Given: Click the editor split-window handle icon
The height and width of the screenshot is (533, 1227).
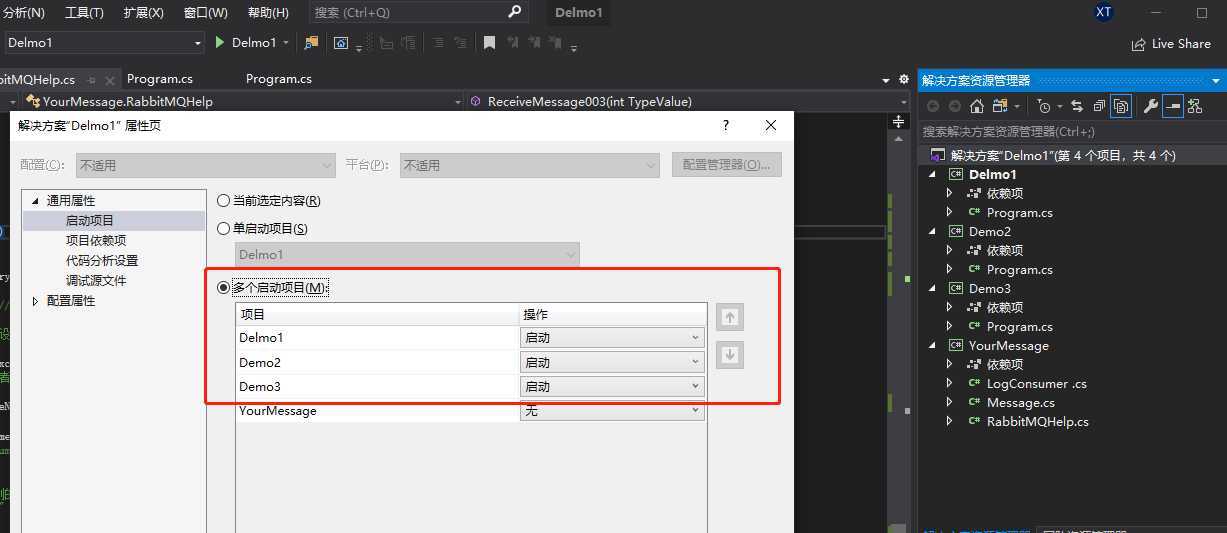Looking at the screenshot, I should point(897,121).
